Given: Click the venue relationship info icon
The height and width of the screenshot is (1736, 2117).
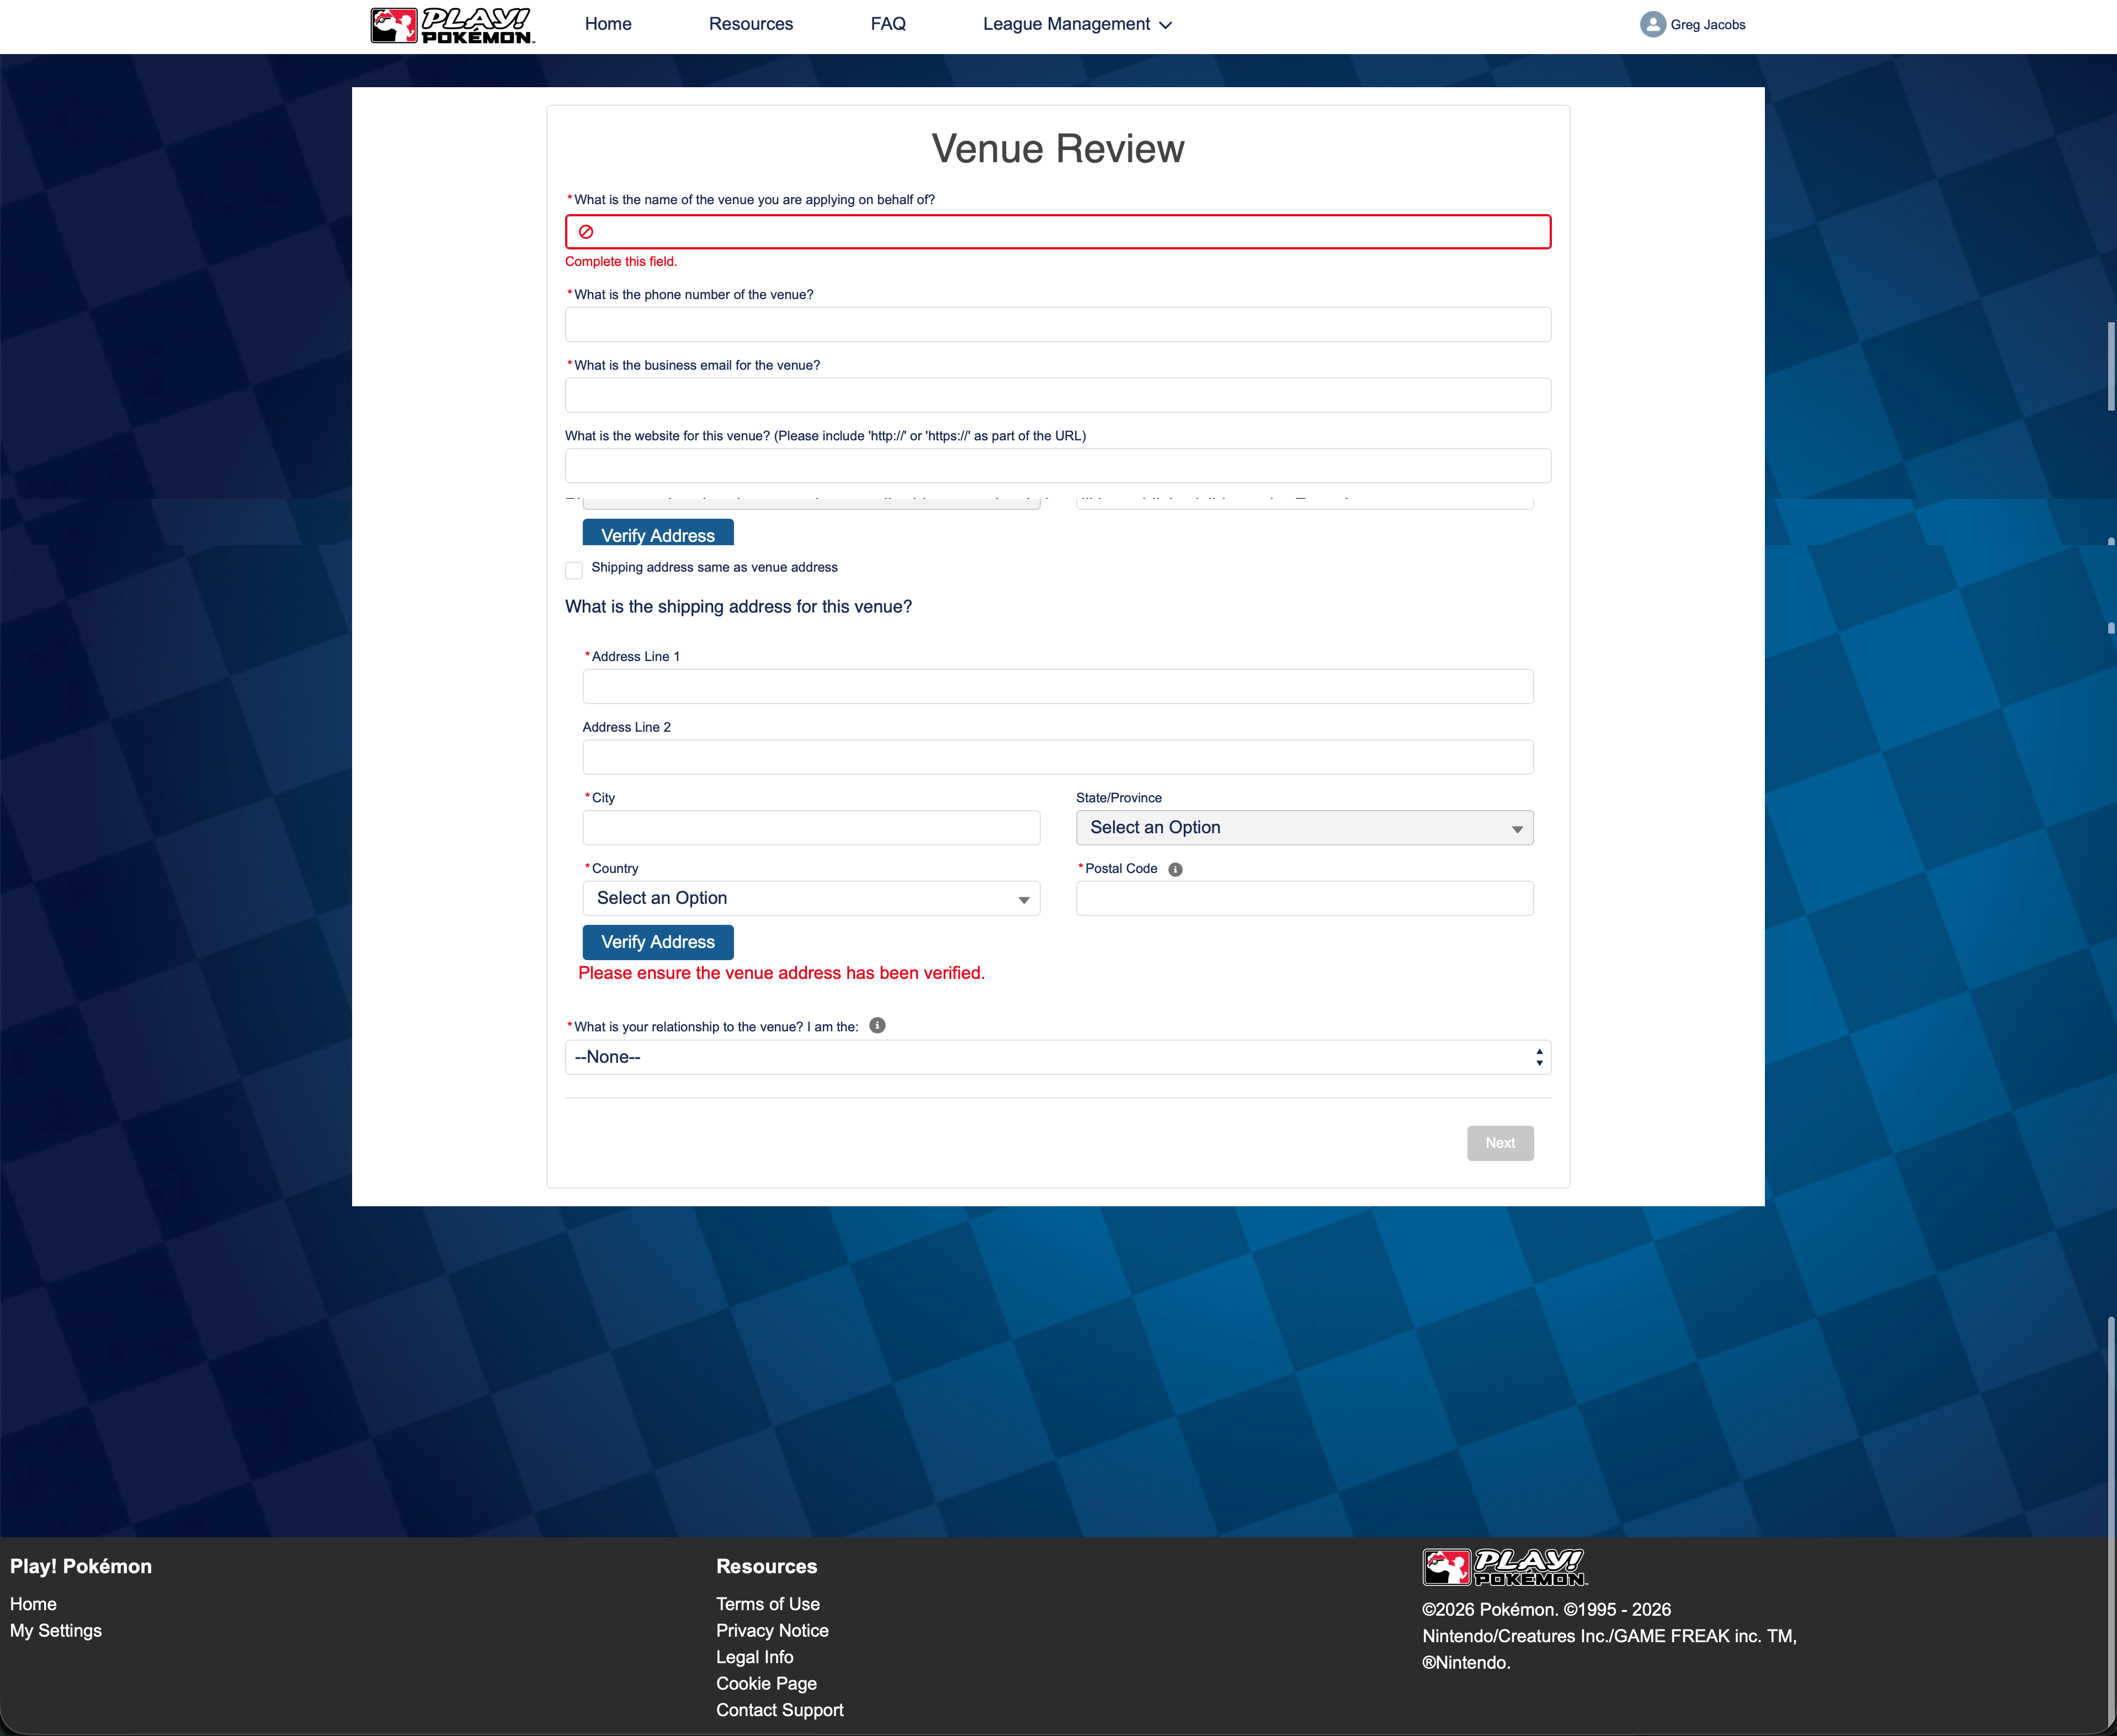Looking at the screenshot, I should (877, 1025).
